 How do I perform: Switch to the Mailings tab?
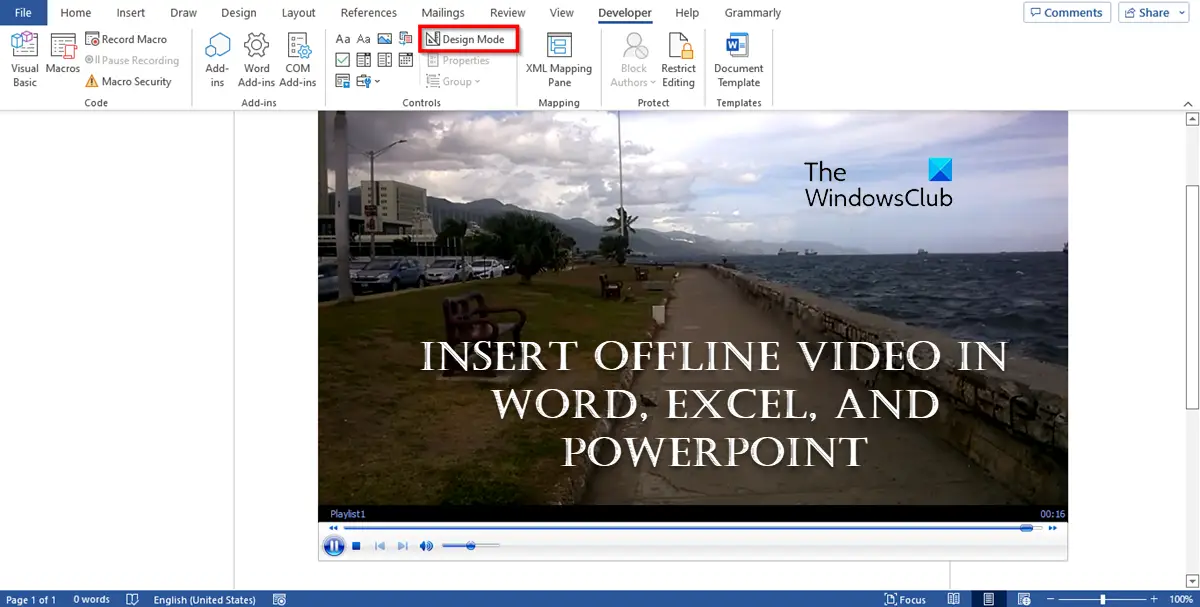point(443,13)
